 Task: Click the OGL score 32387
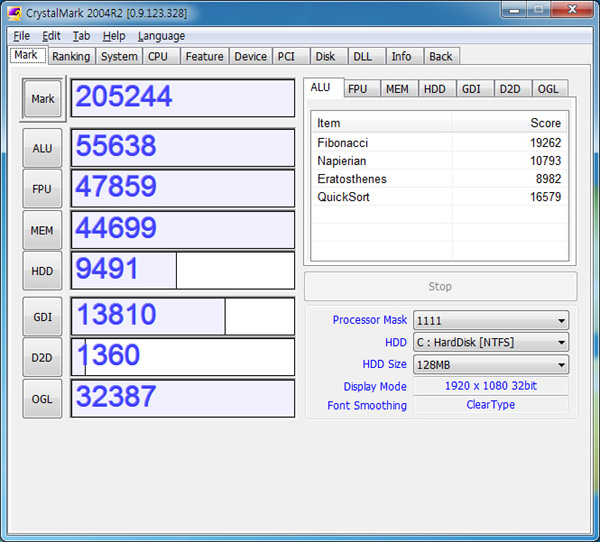[183, 398]
